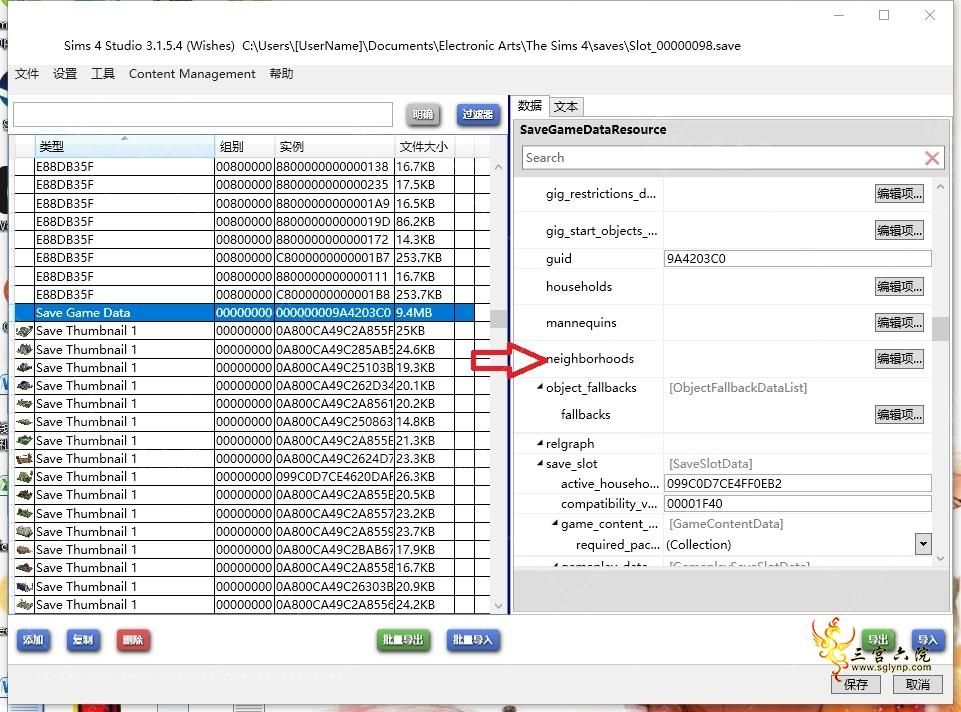Click the green 批量导出 batch export button
The height and width of the screenshot is (712, 961).
coord(403,640)
